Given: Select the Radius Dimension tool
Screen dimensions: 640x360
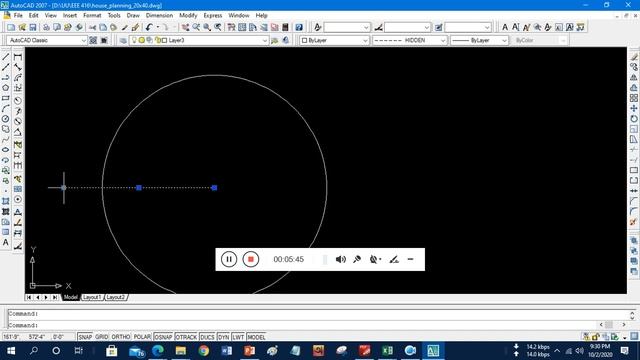Looking at the screenshot, I should click(x=18, y=100).
